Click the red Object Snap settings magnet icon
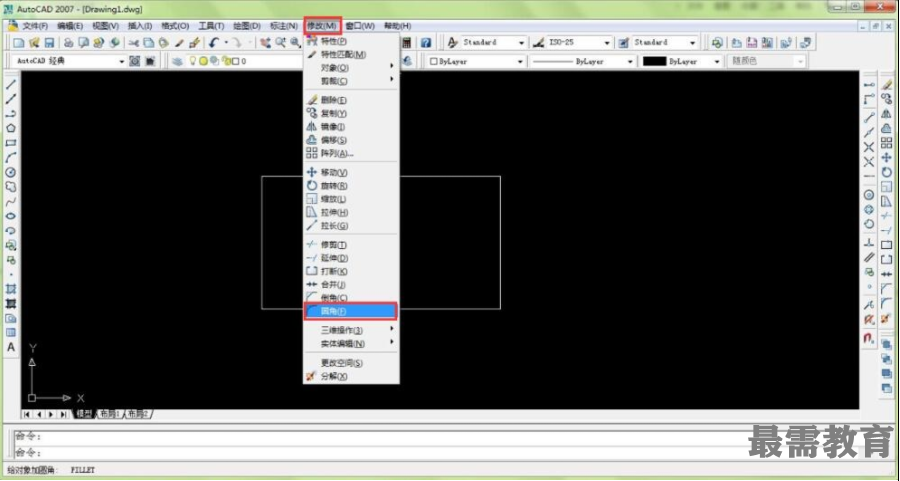 [x=869, y=339]
